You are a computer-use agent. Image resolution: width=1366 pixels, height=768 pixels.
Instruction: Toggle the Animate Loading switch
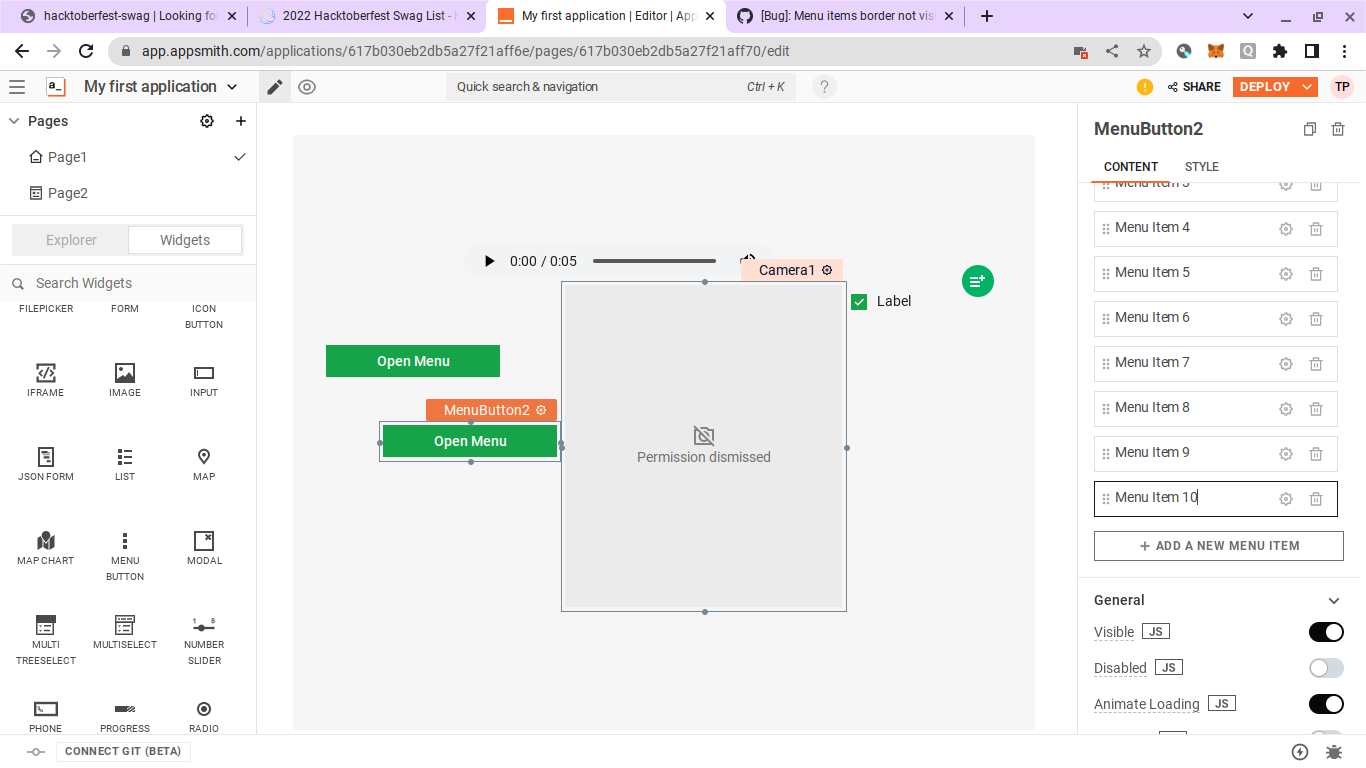pyautogui.click(x=1326, y=704)
